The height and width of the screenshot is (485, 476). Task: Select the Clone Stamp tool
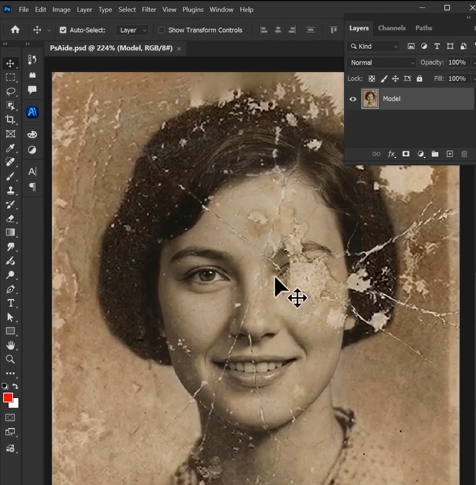click(10, 190)
